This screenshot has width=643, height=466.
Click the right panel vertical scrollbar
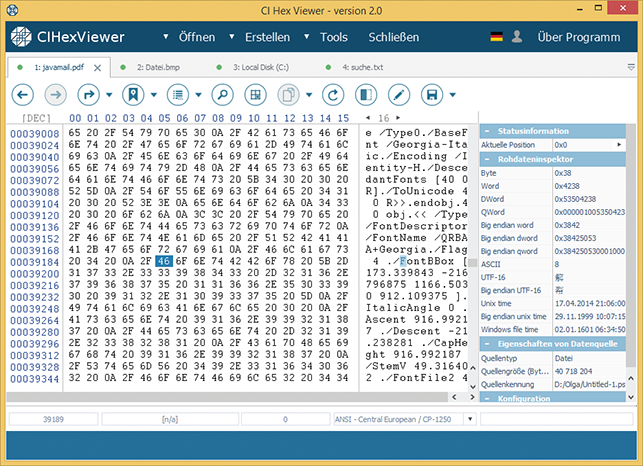631,244
